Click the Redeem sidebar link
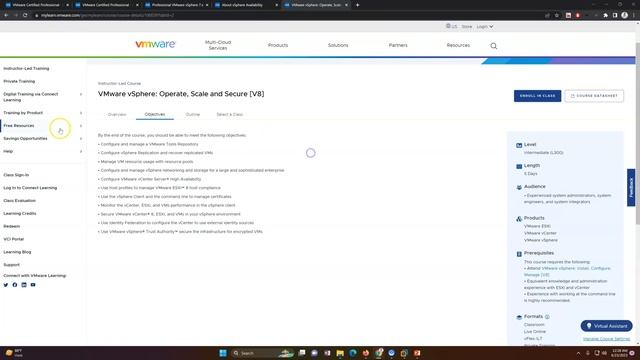640x360 pixels. [11, 226]
